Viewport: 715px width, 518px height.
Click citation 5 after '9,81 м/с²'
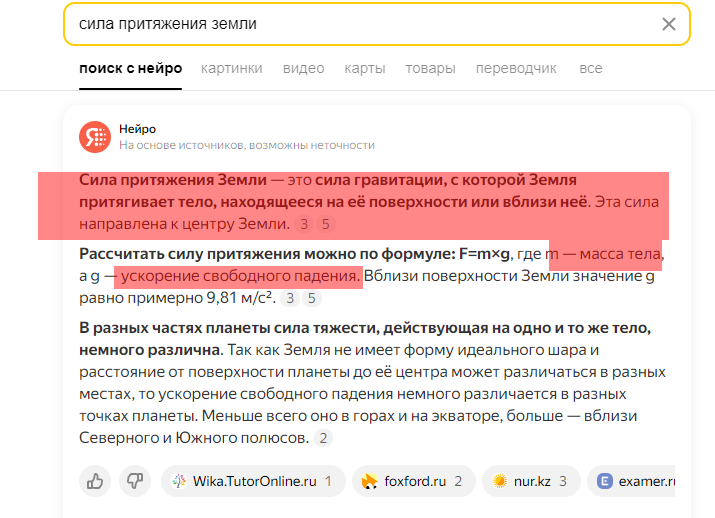[312, 298]
